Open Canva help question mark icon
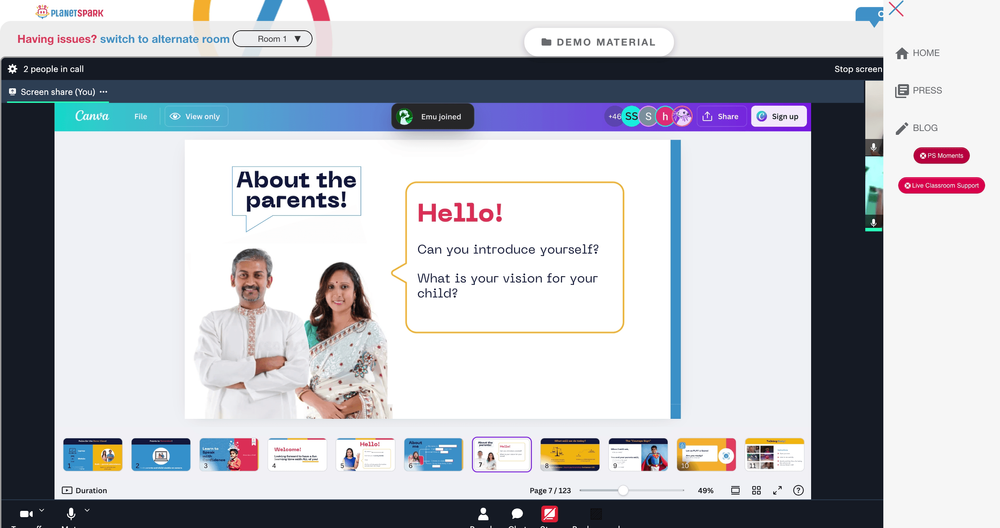Viewport: 1000px width, 528px height. [x=798, y=490]
